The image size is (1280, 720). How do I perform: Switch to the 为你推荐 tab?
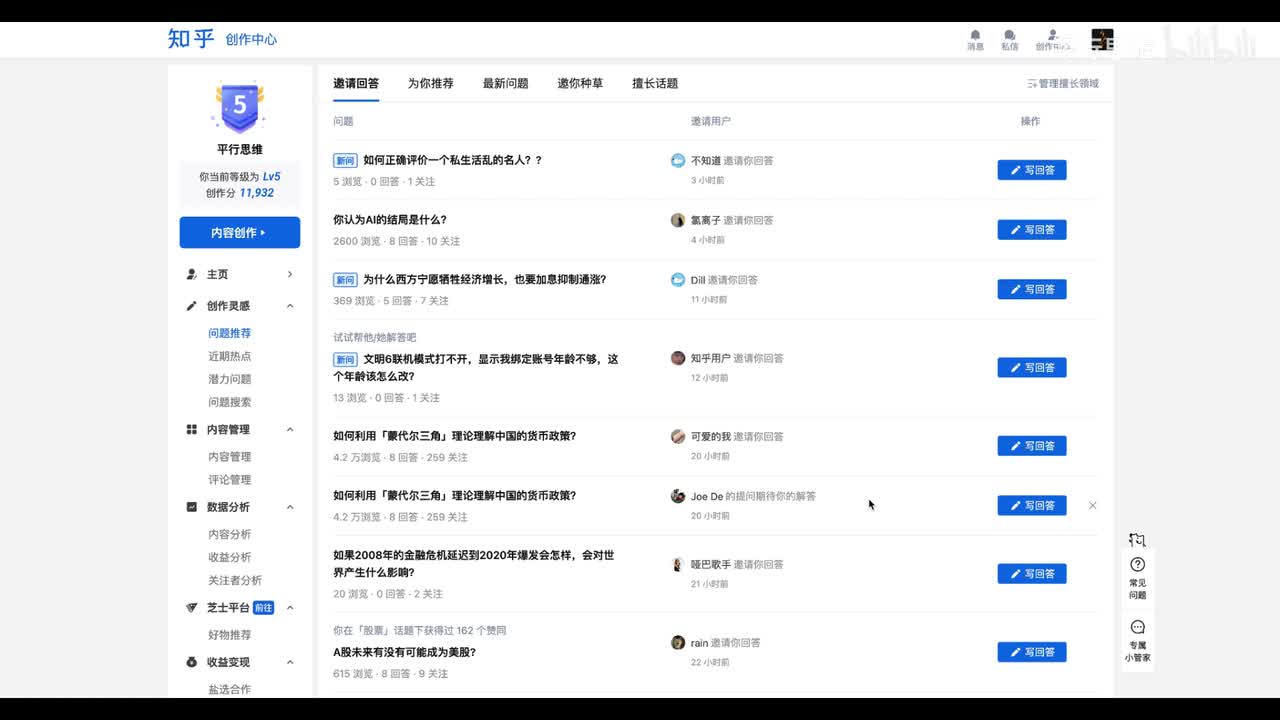coord(430,83)
